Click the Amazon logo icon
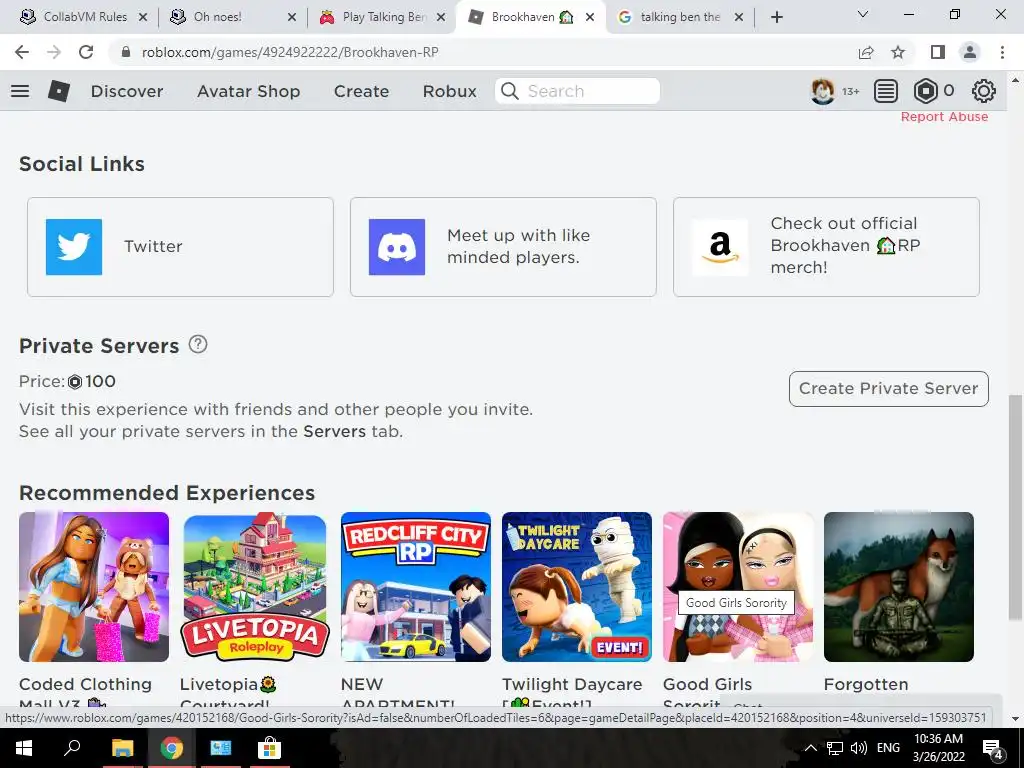This screenshot has width=1024, height=768. (720, 247)
